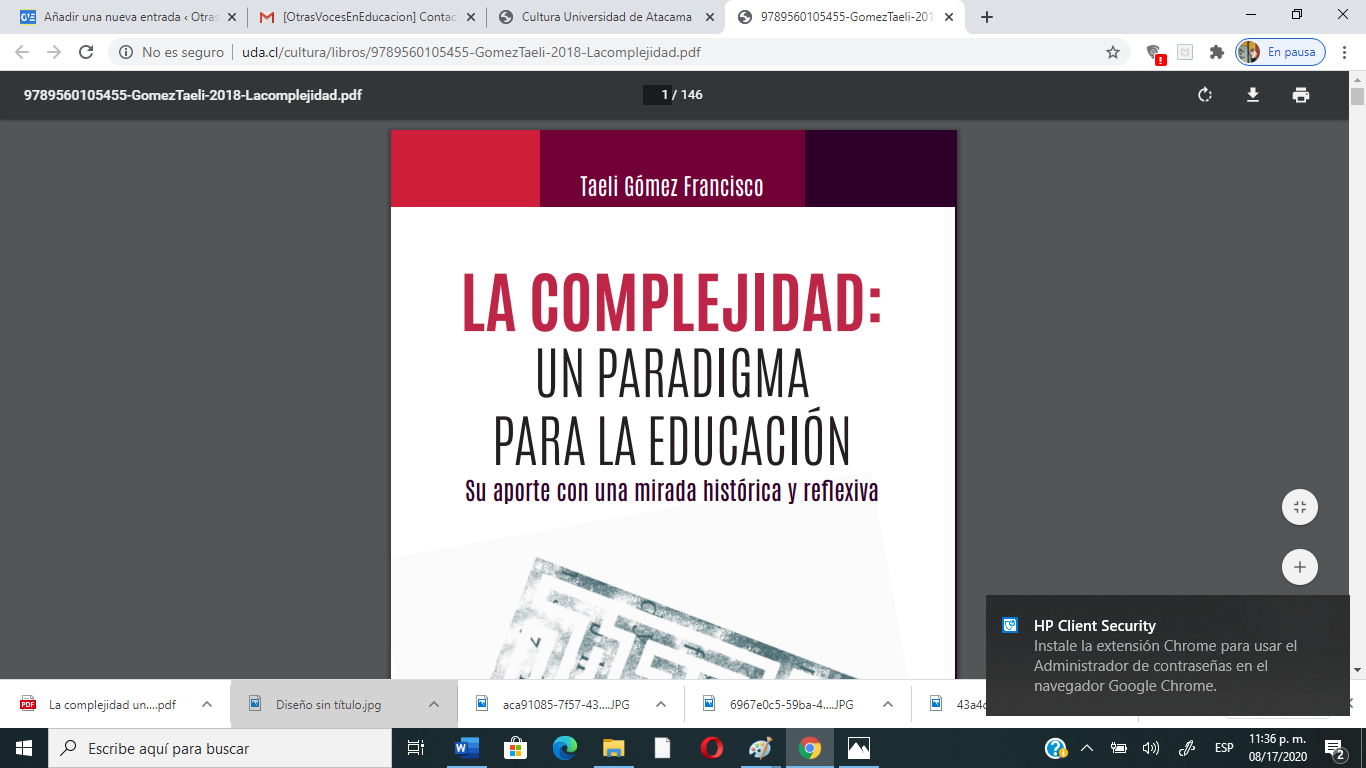
Task: Bookmark this page with star icon
Action: pyautogui.click(x=1113, y=52)
